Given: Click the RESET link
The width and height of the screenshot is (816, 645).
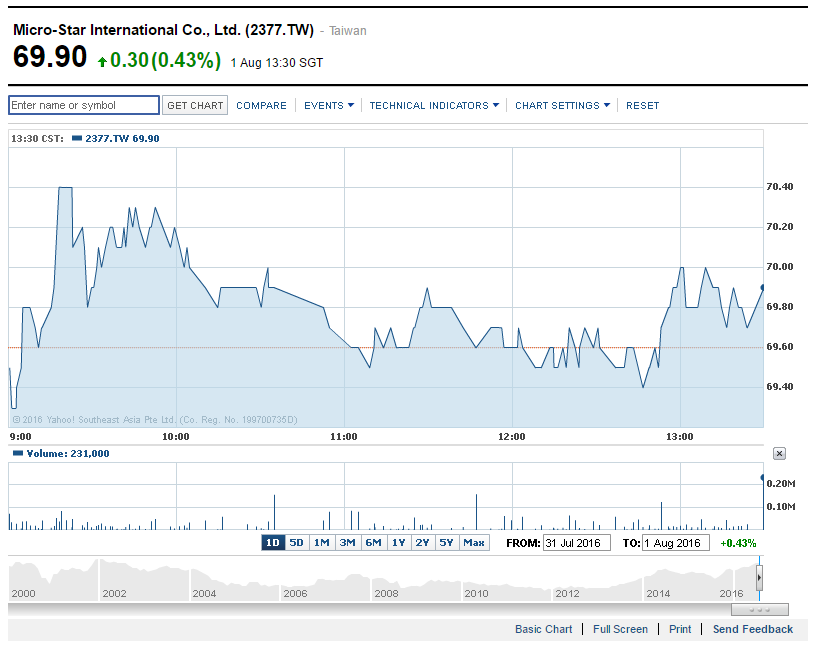Looking at the screenshot, I should pyautogui.click(x=642, y=106).
